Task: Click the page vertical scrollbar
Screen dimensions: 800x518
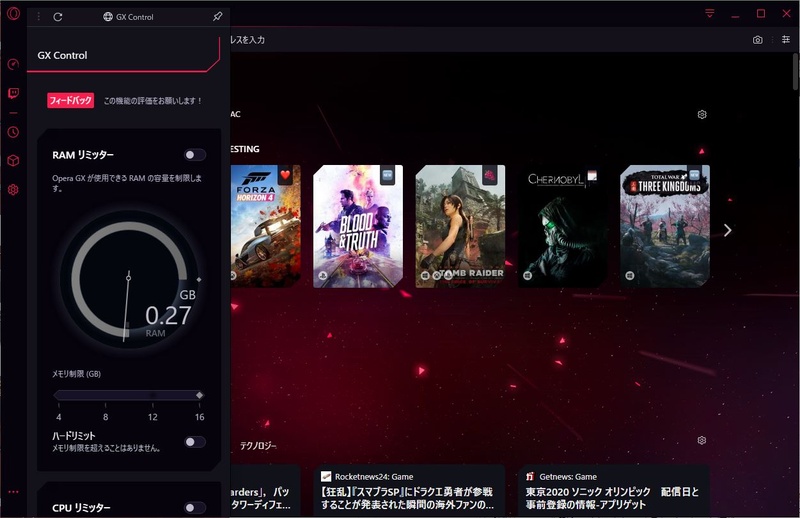Action: [796, 71]
